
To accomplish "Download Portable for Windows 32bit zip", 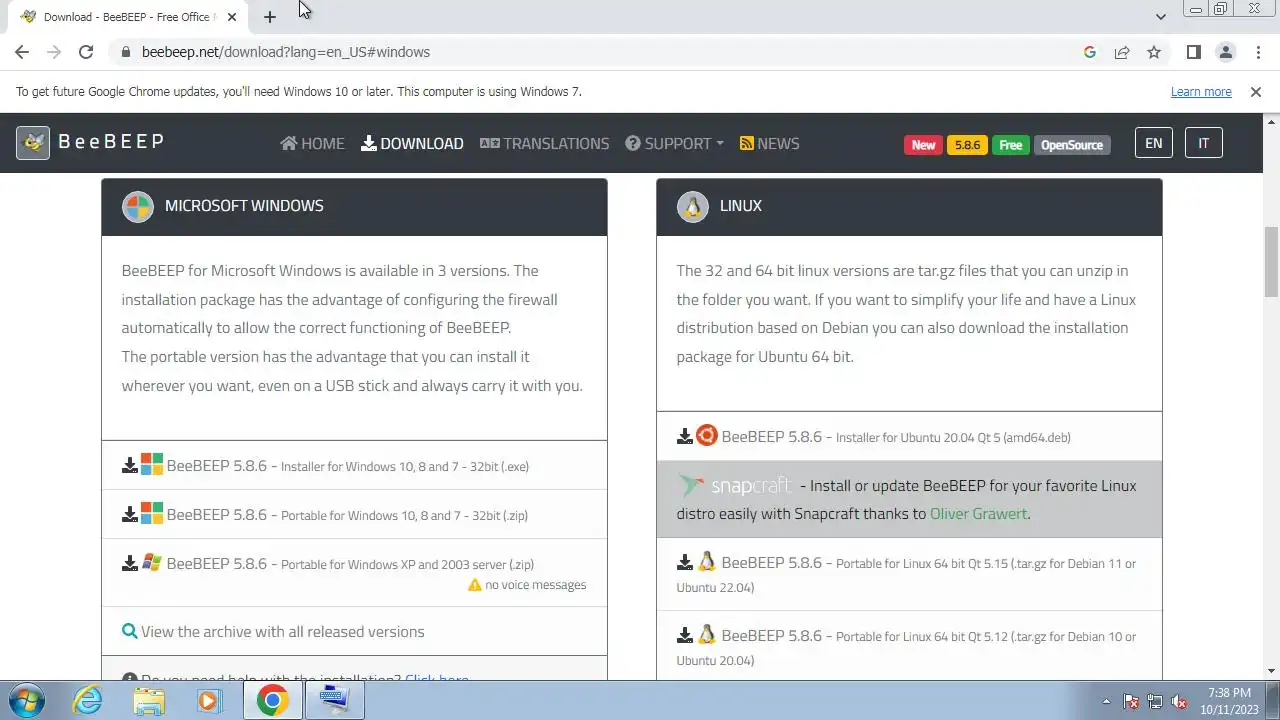I will click(347, 515).
